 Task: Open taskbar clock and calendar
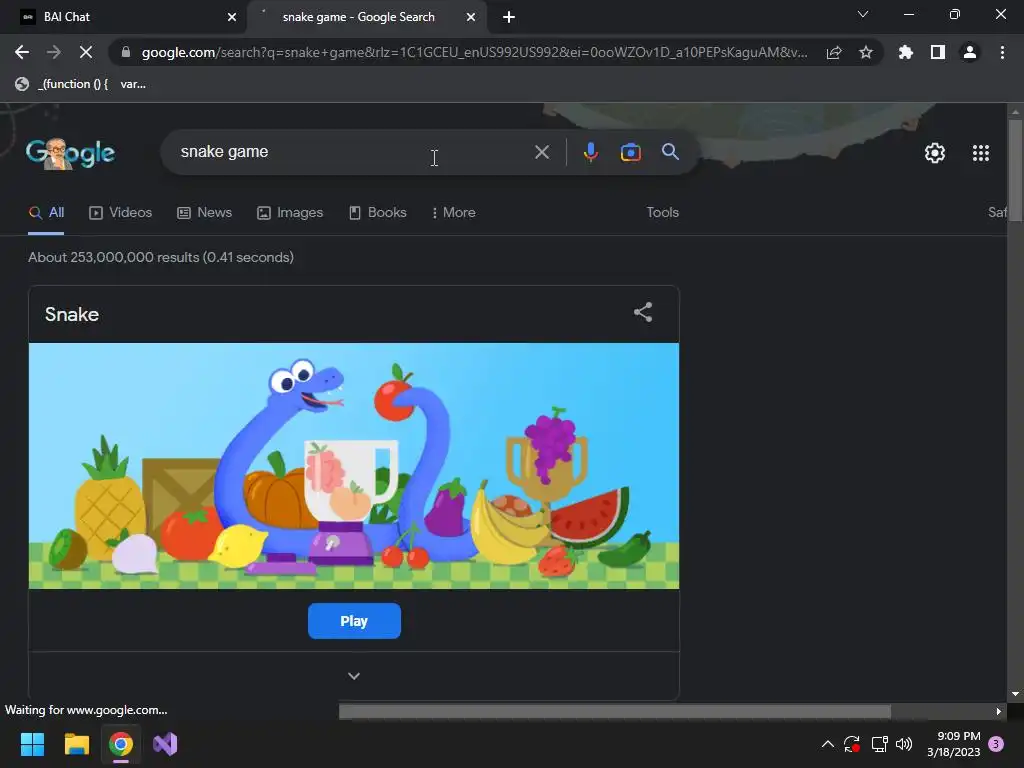pos(953,744)
